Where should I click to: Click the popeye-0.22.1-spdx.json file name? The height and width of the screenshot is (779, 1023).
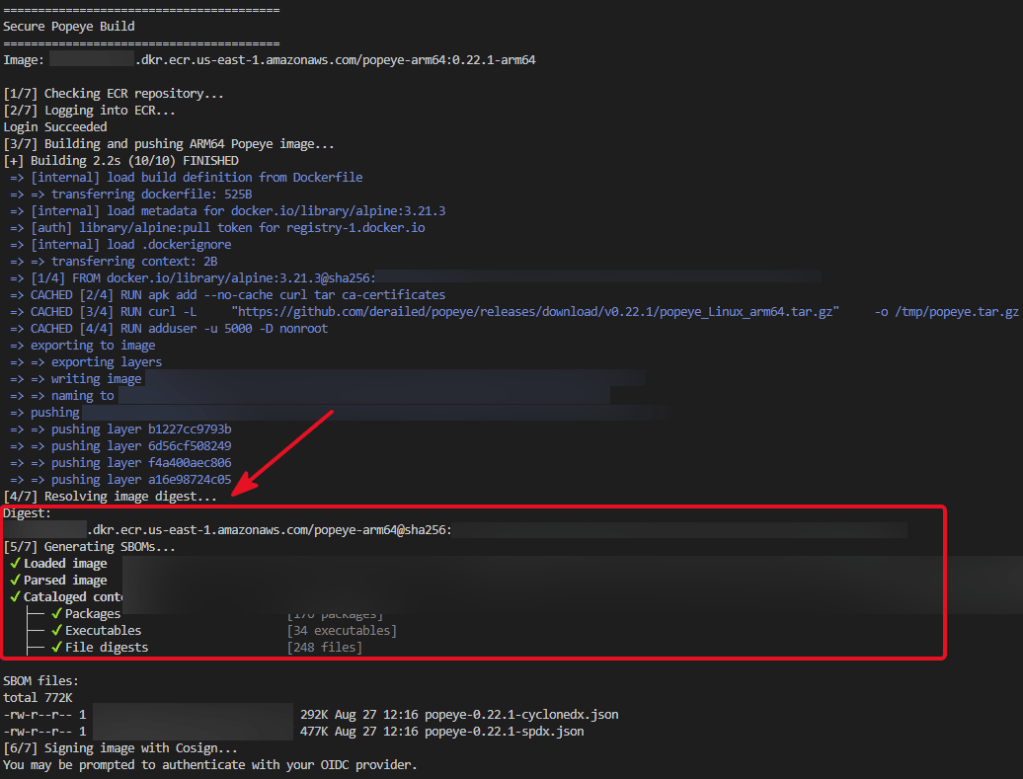tap(504, 731)
